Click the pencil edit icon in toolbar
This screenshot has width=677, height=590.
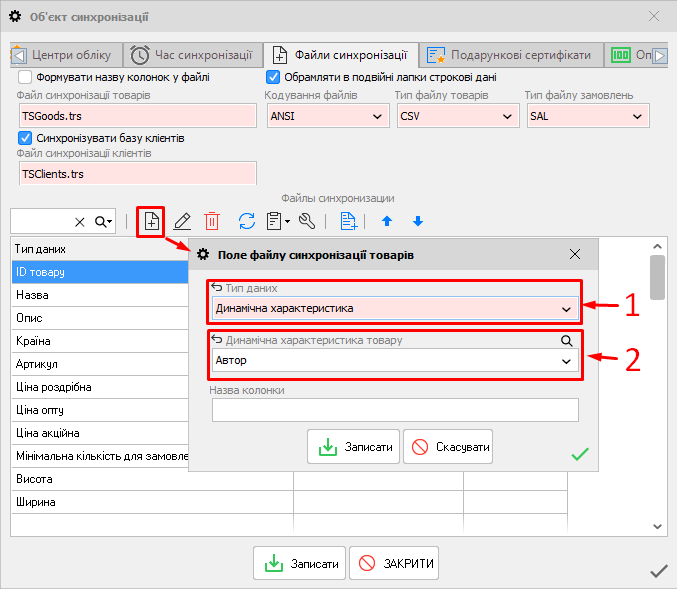point(182,221)
